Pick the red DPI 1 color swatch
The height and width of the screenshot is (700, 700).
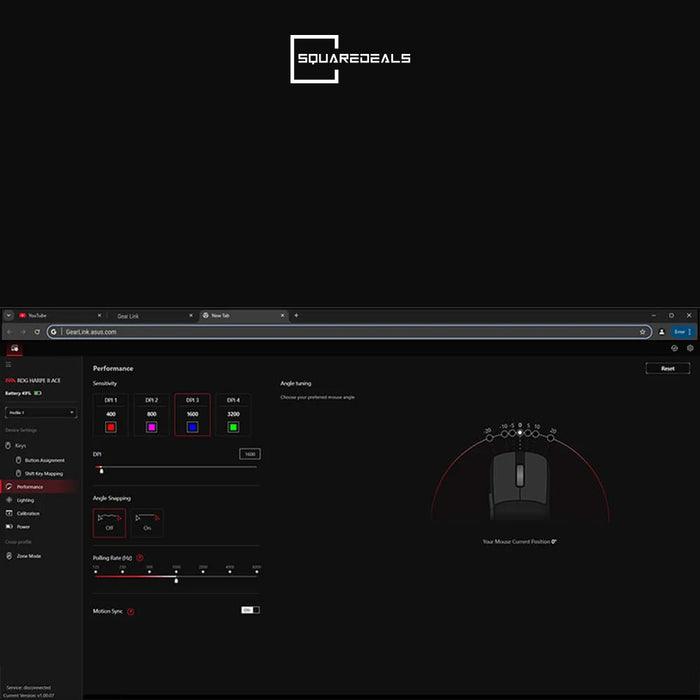tap(111, 427)
